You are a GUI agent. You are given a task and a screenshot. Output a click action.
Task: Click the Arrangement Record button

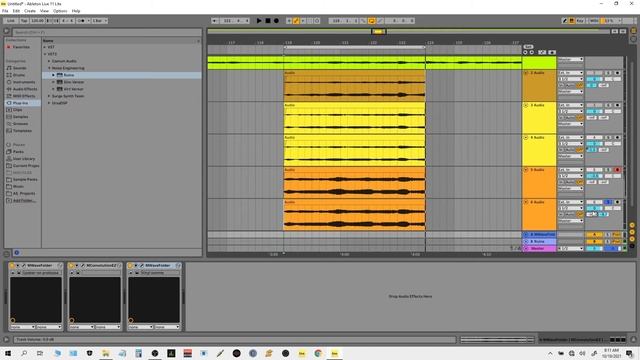click(x=276, y=21)
